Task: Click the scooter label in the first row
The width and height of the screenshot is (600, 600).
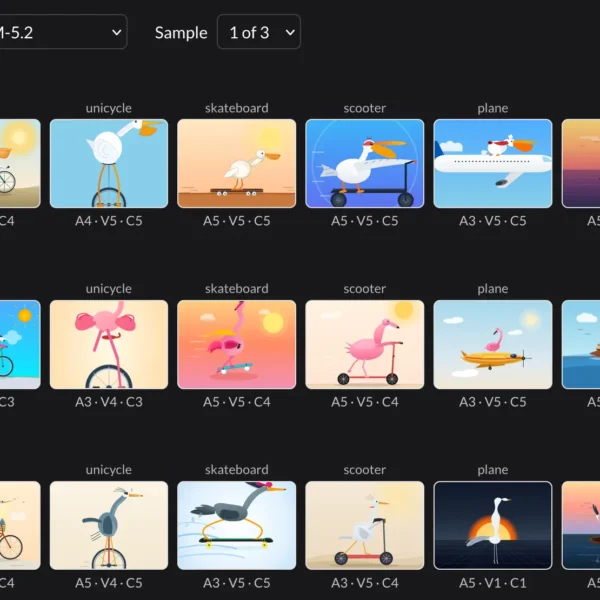Action: [x=365, y=108]
